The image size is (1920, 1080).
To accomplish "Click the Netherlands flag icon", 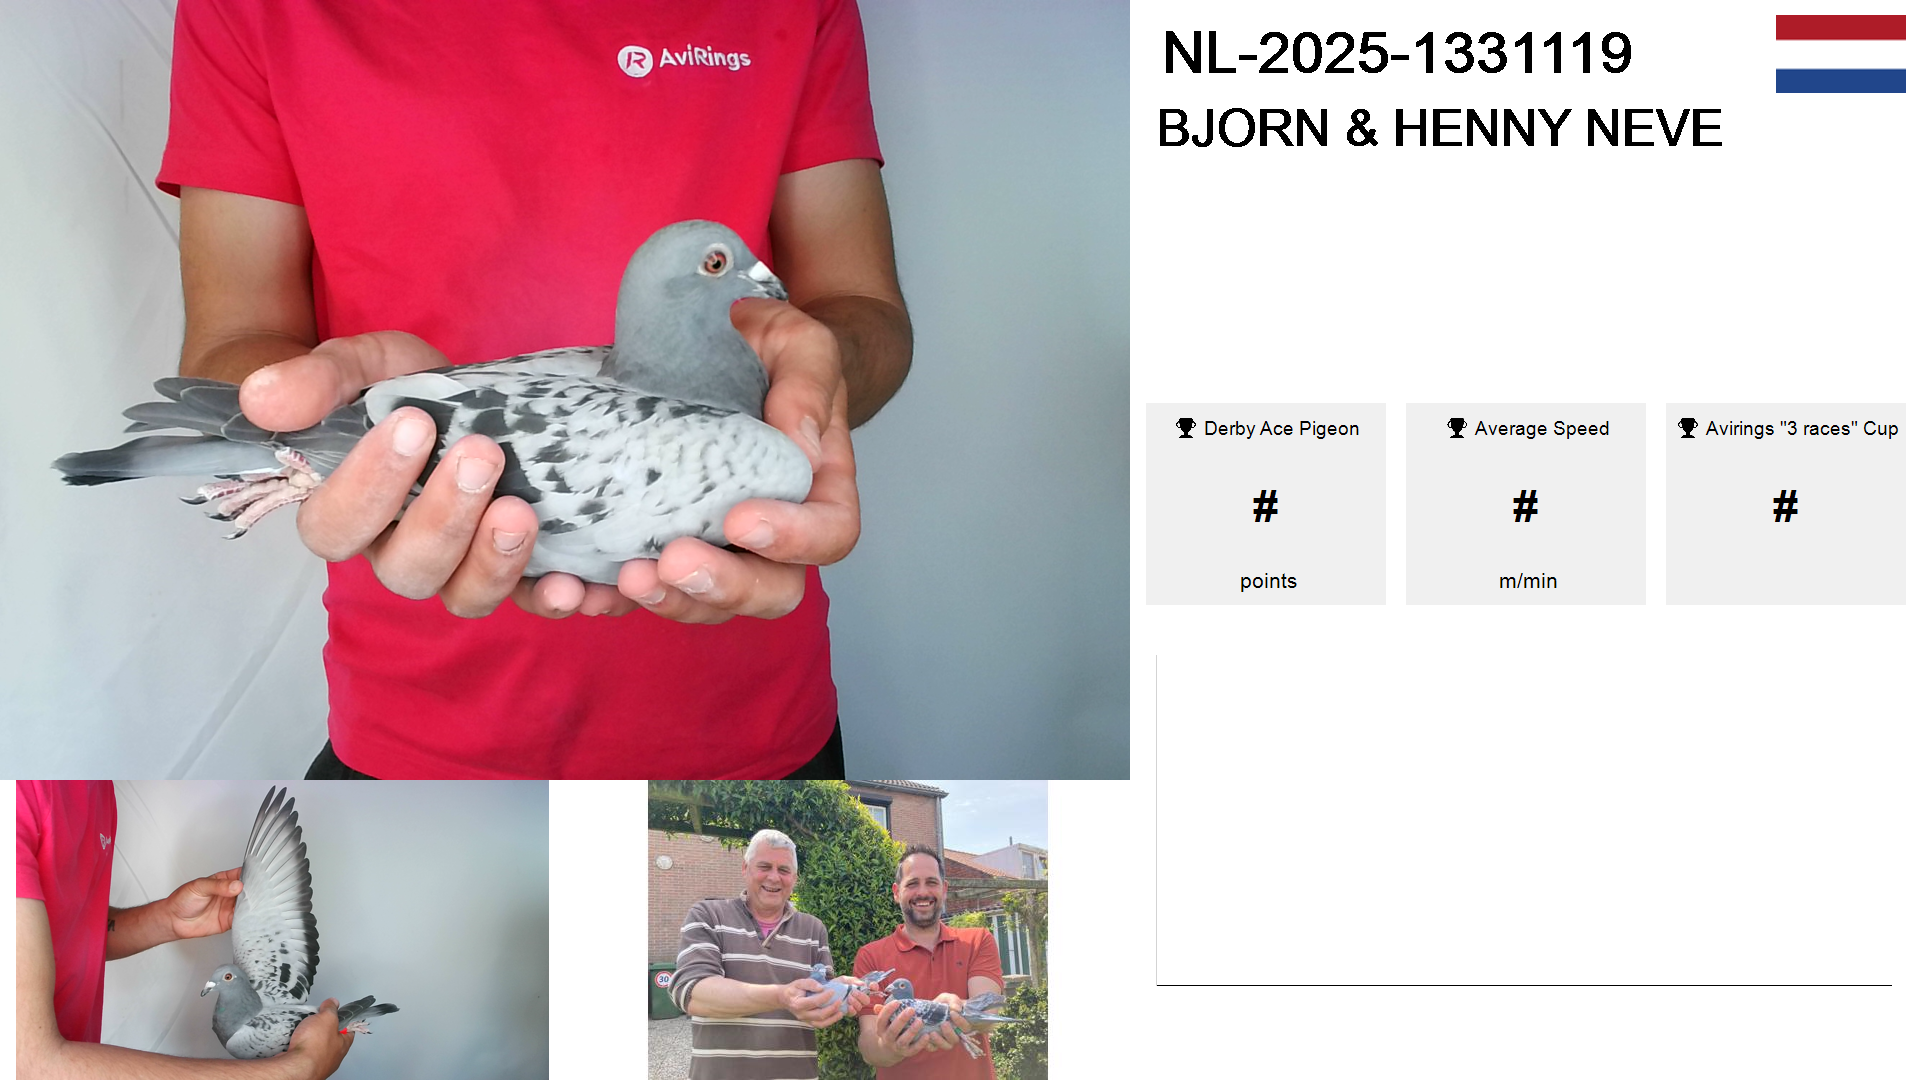I will pyautogui.click(x=1840, y=54).
